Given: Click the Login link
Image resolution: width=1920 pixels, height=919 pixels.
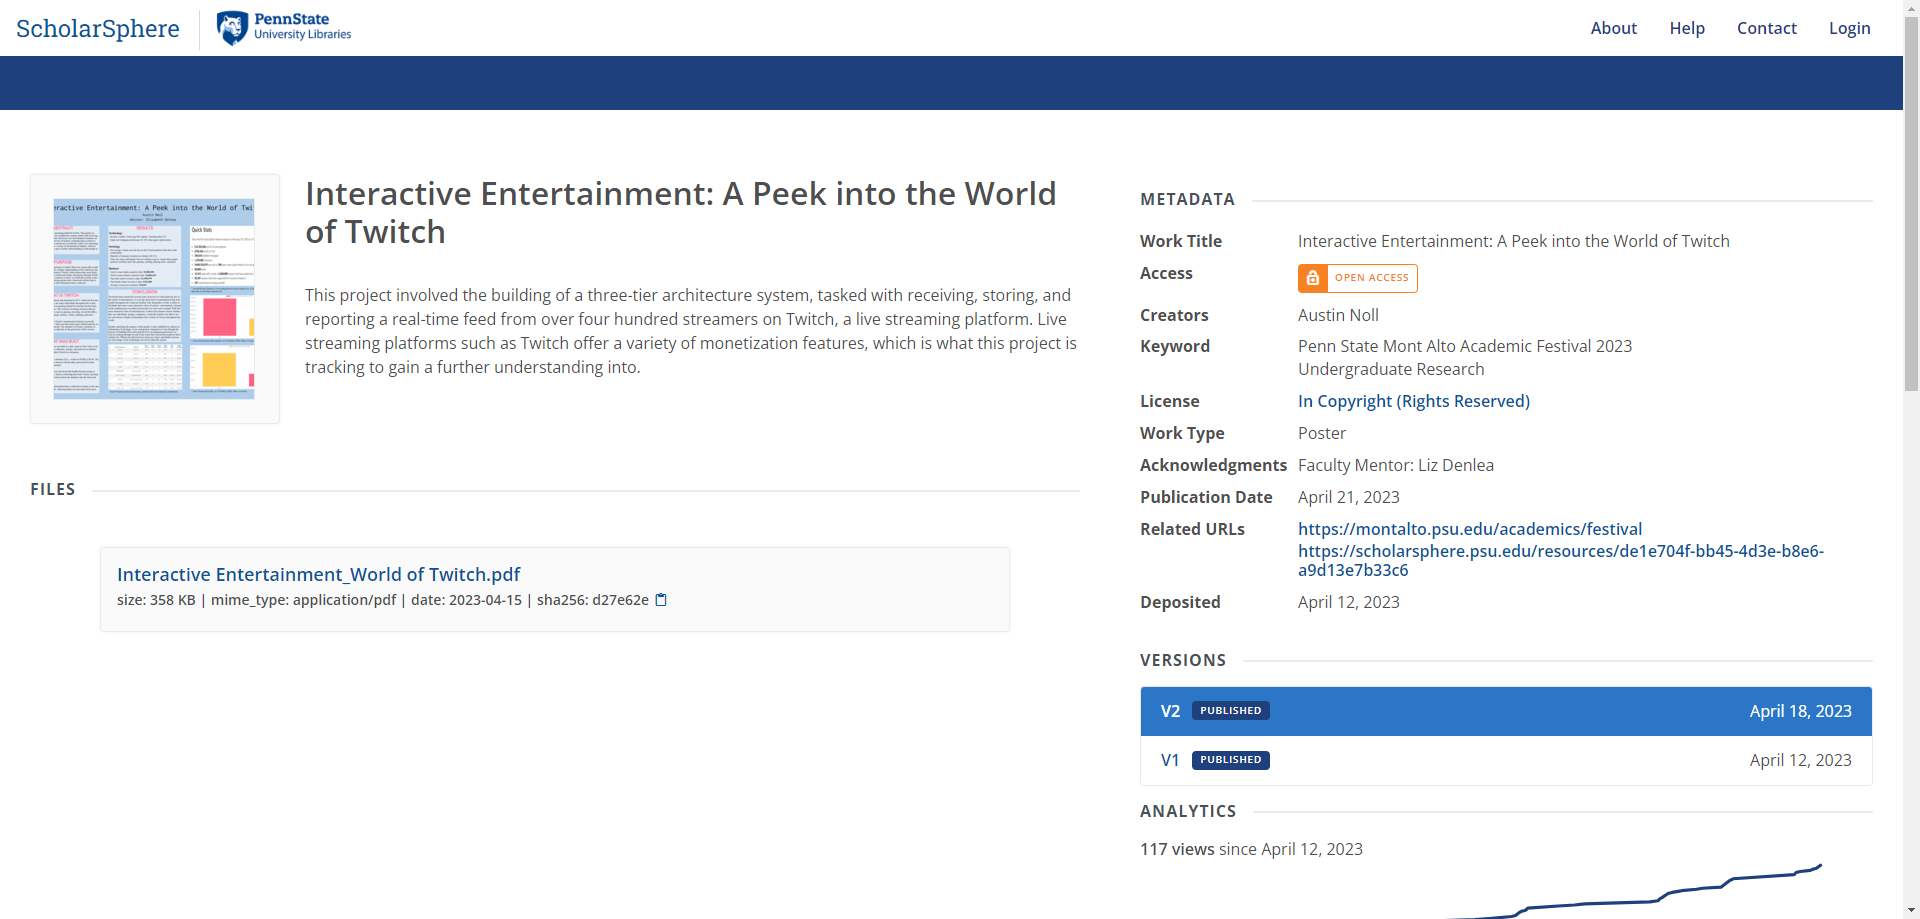Looking at the screenshot, I should (1849, 28).
